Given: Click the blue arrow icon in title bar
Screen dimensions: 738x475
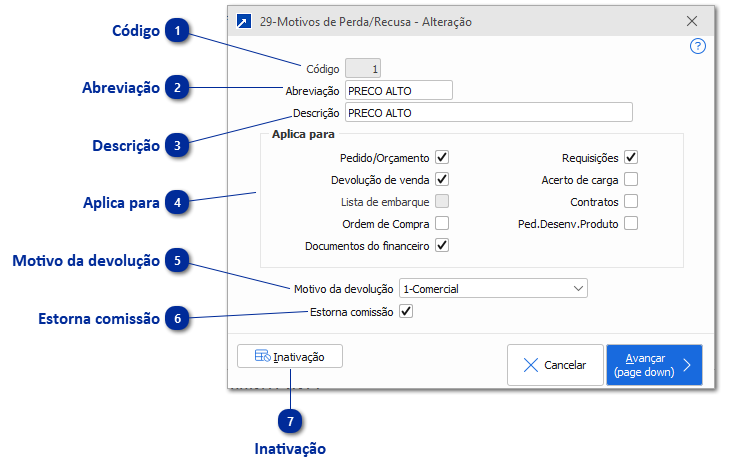Looking at the screenshot, I should pyautogui.click(x=243, y=20).
